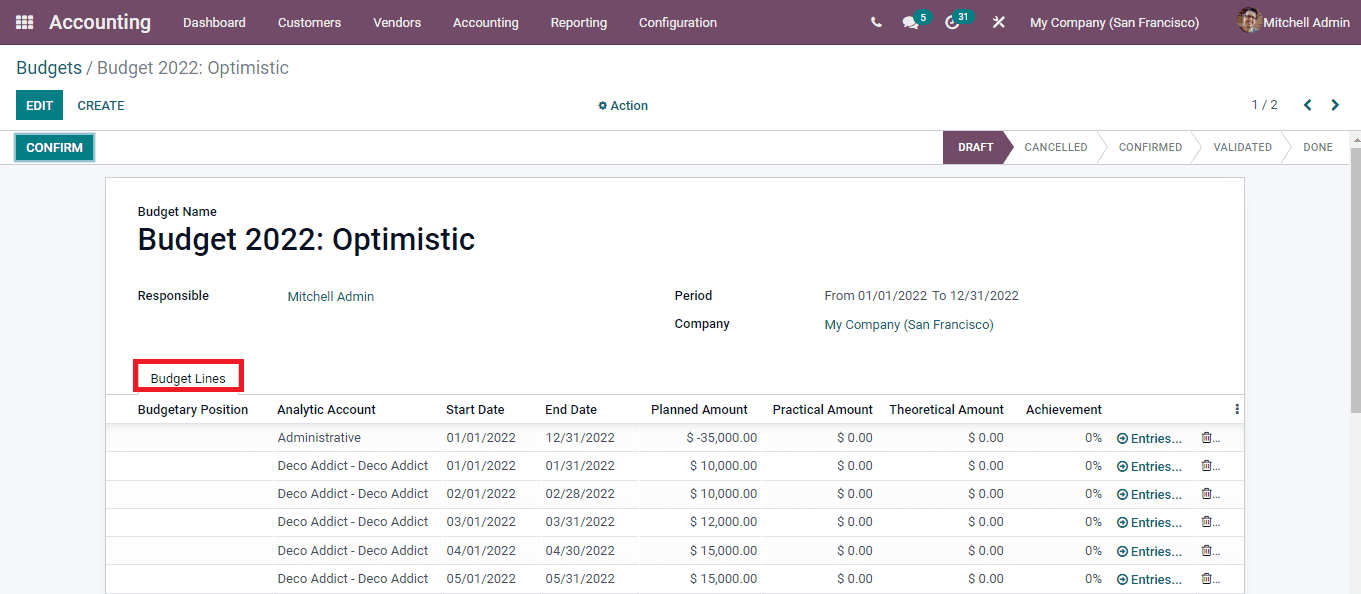This screenshot has width=1361, height=594.
Task: Click the CONFIRM button
Action: pos(53,147)
